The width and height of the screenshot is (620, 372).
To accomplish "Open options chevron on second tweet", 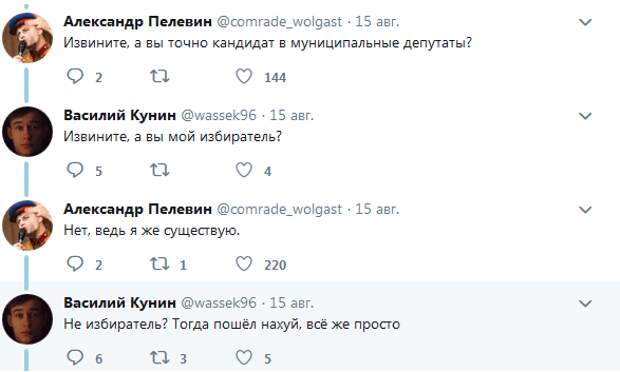I will coord(585,116).
